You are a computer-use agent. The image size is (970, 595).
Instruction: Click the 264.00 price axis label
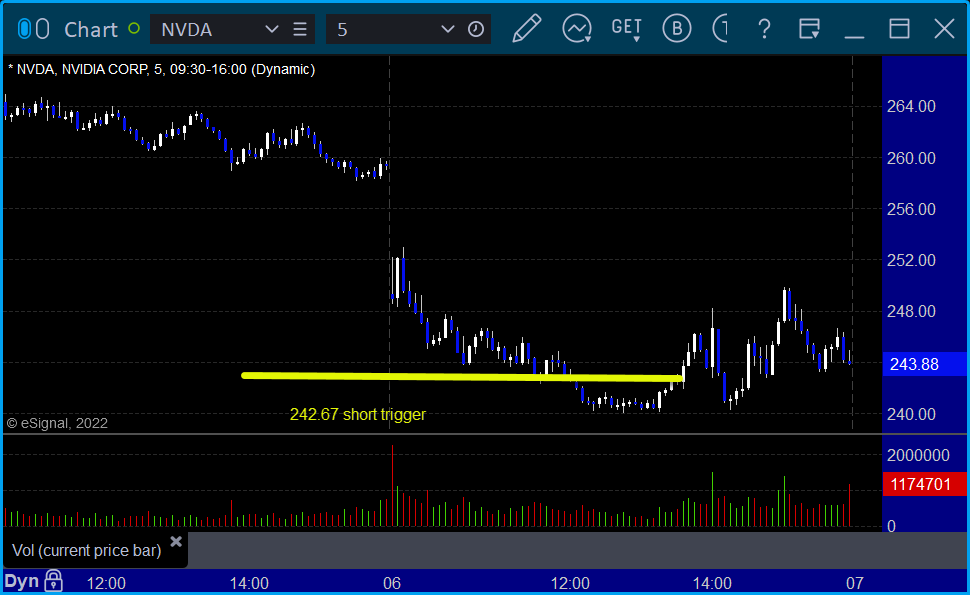point(911,106)
